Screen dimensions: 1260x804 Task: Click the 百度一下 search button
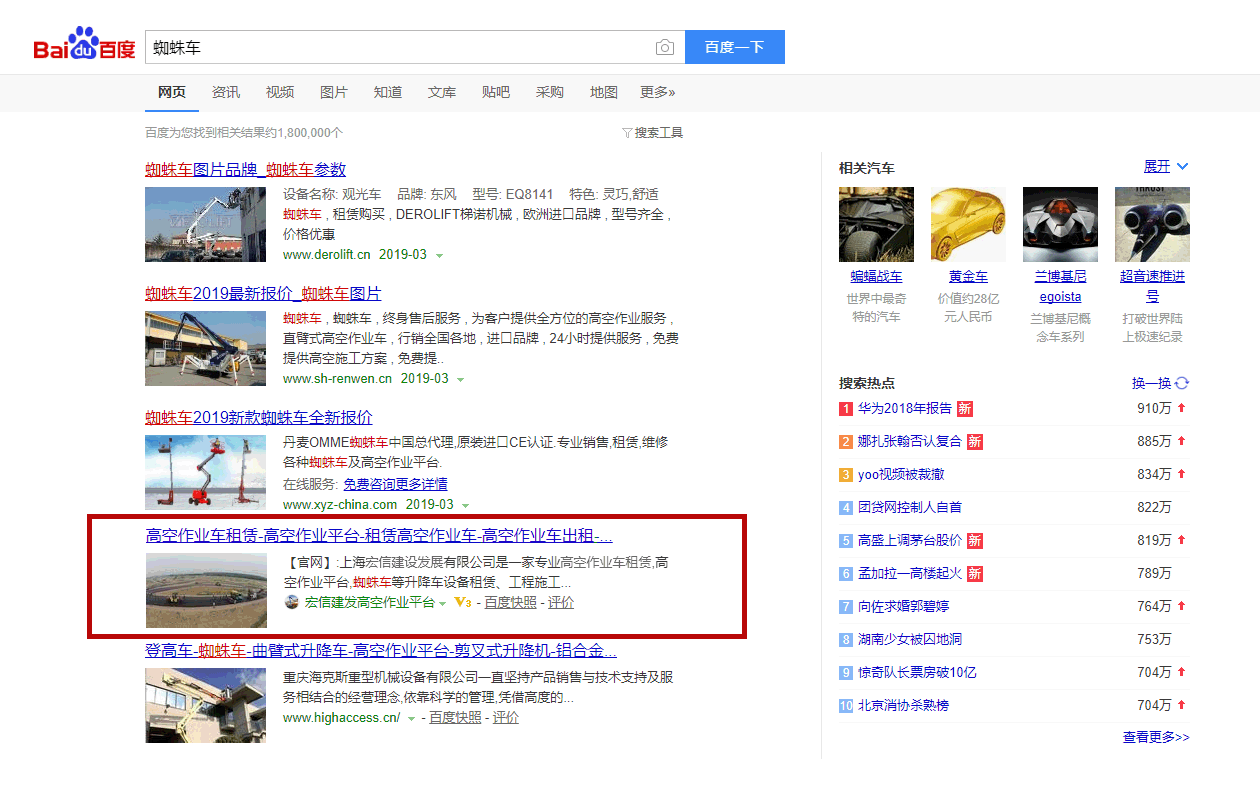click(734, 47)
